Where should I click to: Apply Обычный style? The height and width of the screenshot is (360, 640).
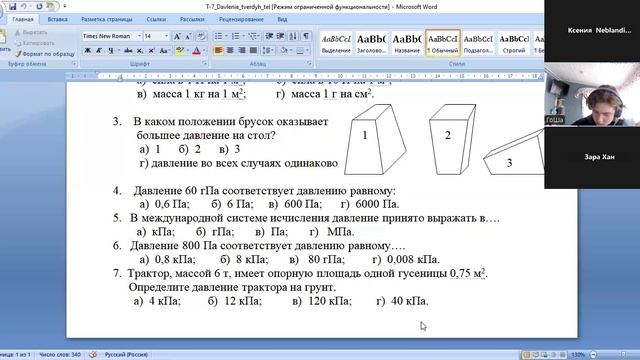point(442,43)
